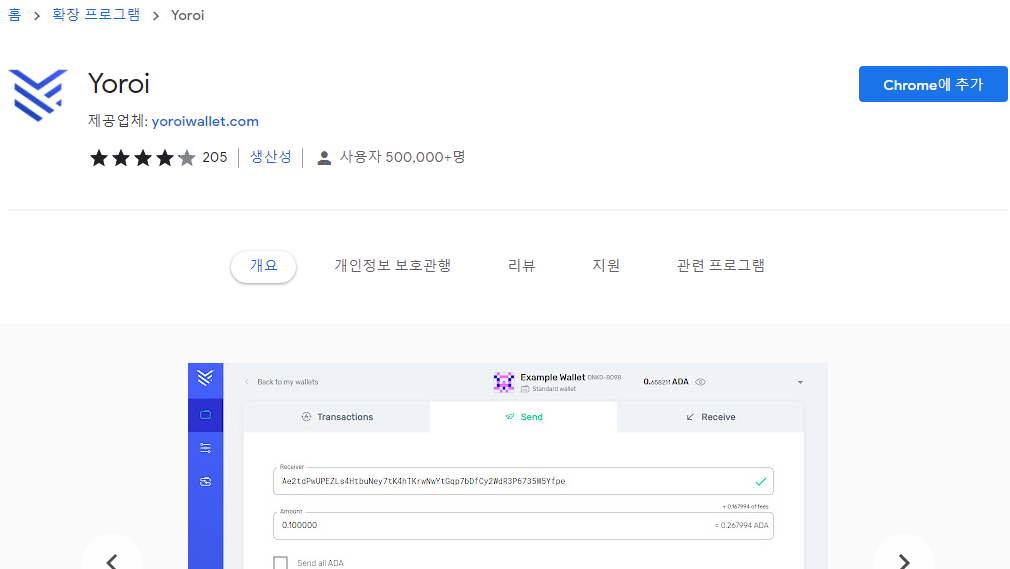Click the Chrome에 추가 button
Screen dimensions: 1010x569
[933, 84]
